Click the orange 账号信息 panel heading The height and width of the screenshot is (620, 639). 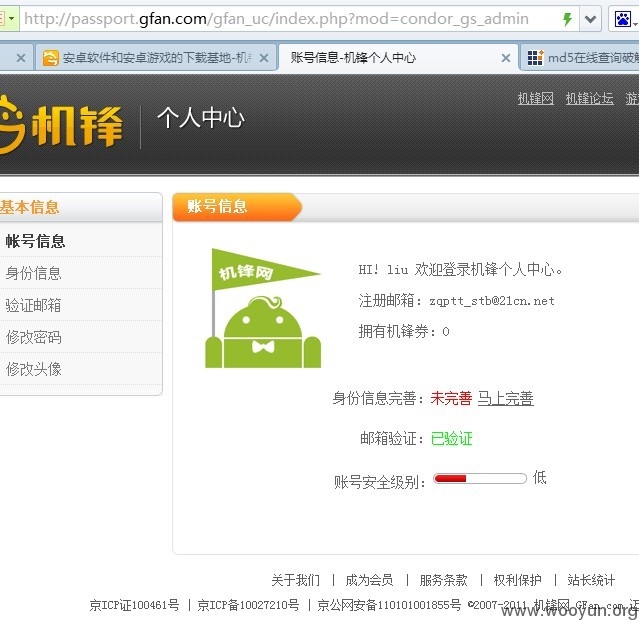tap(237, 207)
